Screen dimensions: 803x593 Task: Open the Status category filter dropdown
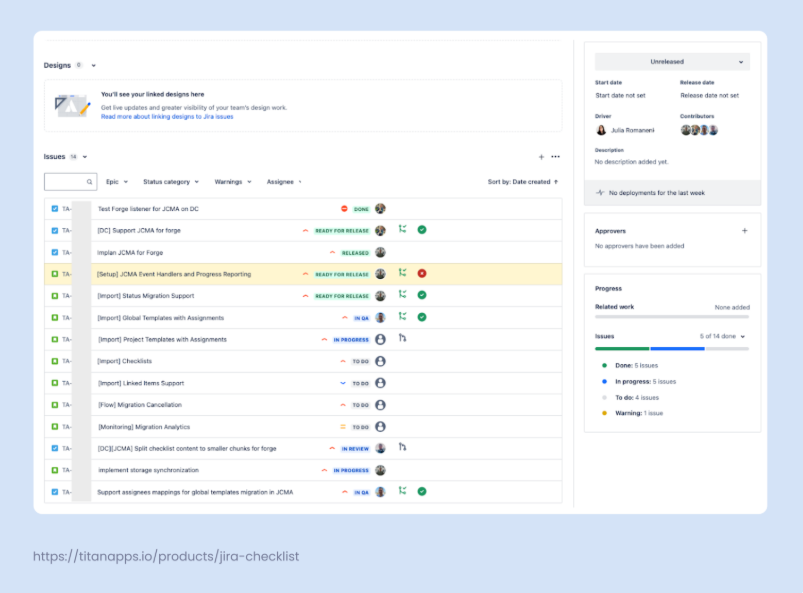pos(170,182)
